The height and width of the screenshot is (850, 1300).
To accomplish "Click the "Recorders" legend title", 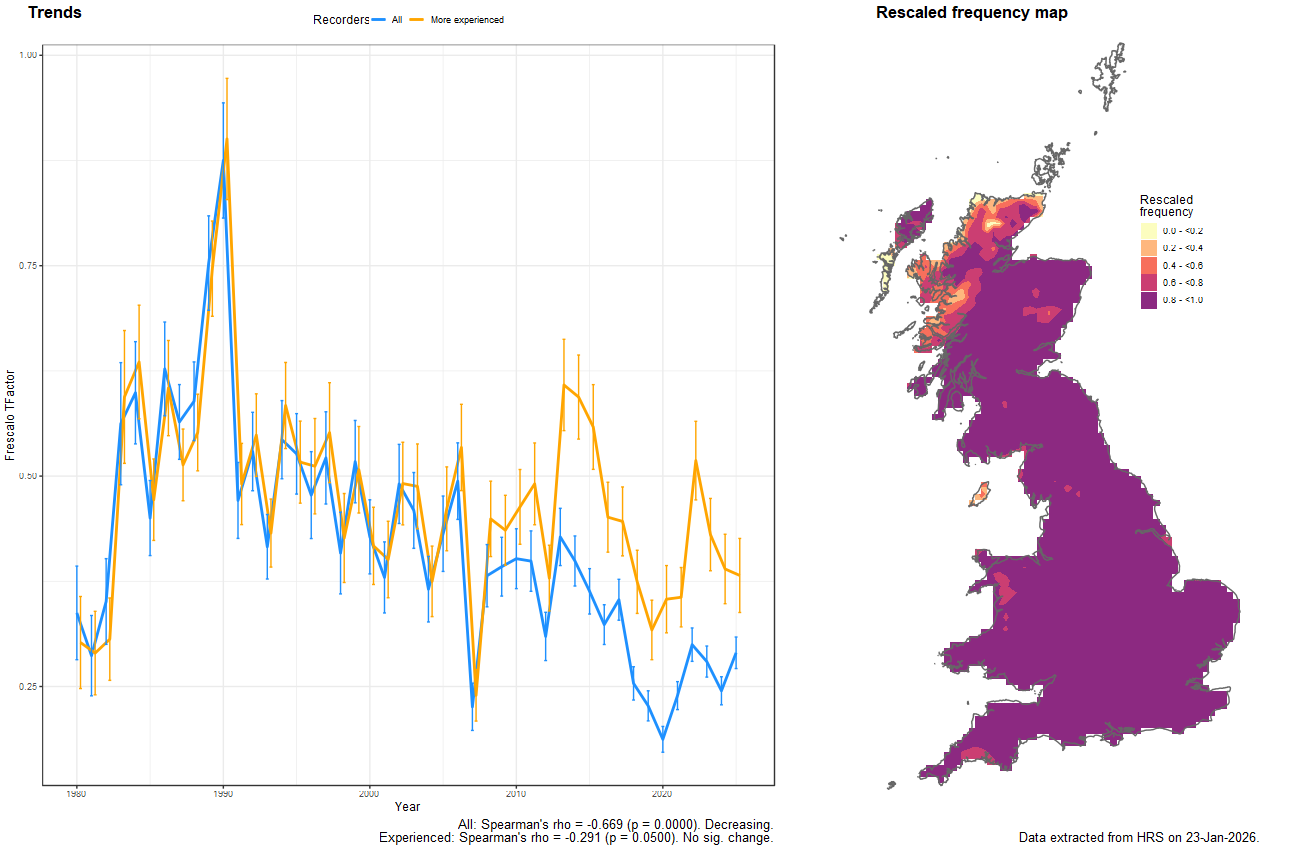I will tap(341, 19).
